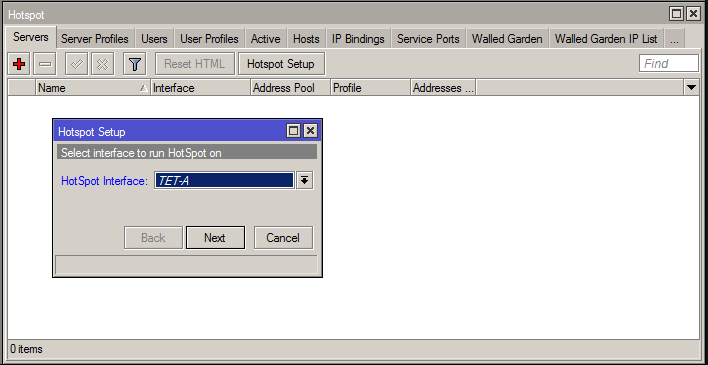Viewport: 708px width, 365px height.
Task: Show more tabs via ellipsis tab
Action: [x=674, y=39]
